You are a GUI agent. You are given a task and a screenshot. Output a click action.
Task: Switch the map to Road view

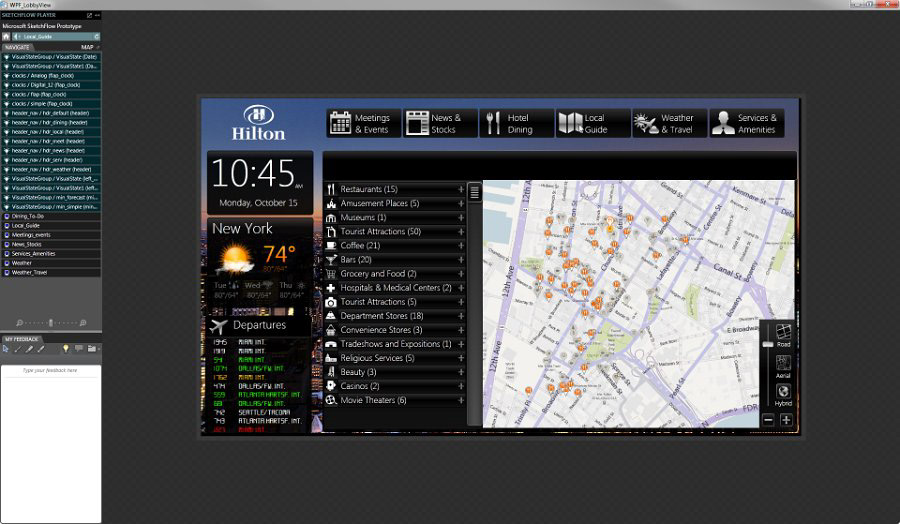(783, 336)
